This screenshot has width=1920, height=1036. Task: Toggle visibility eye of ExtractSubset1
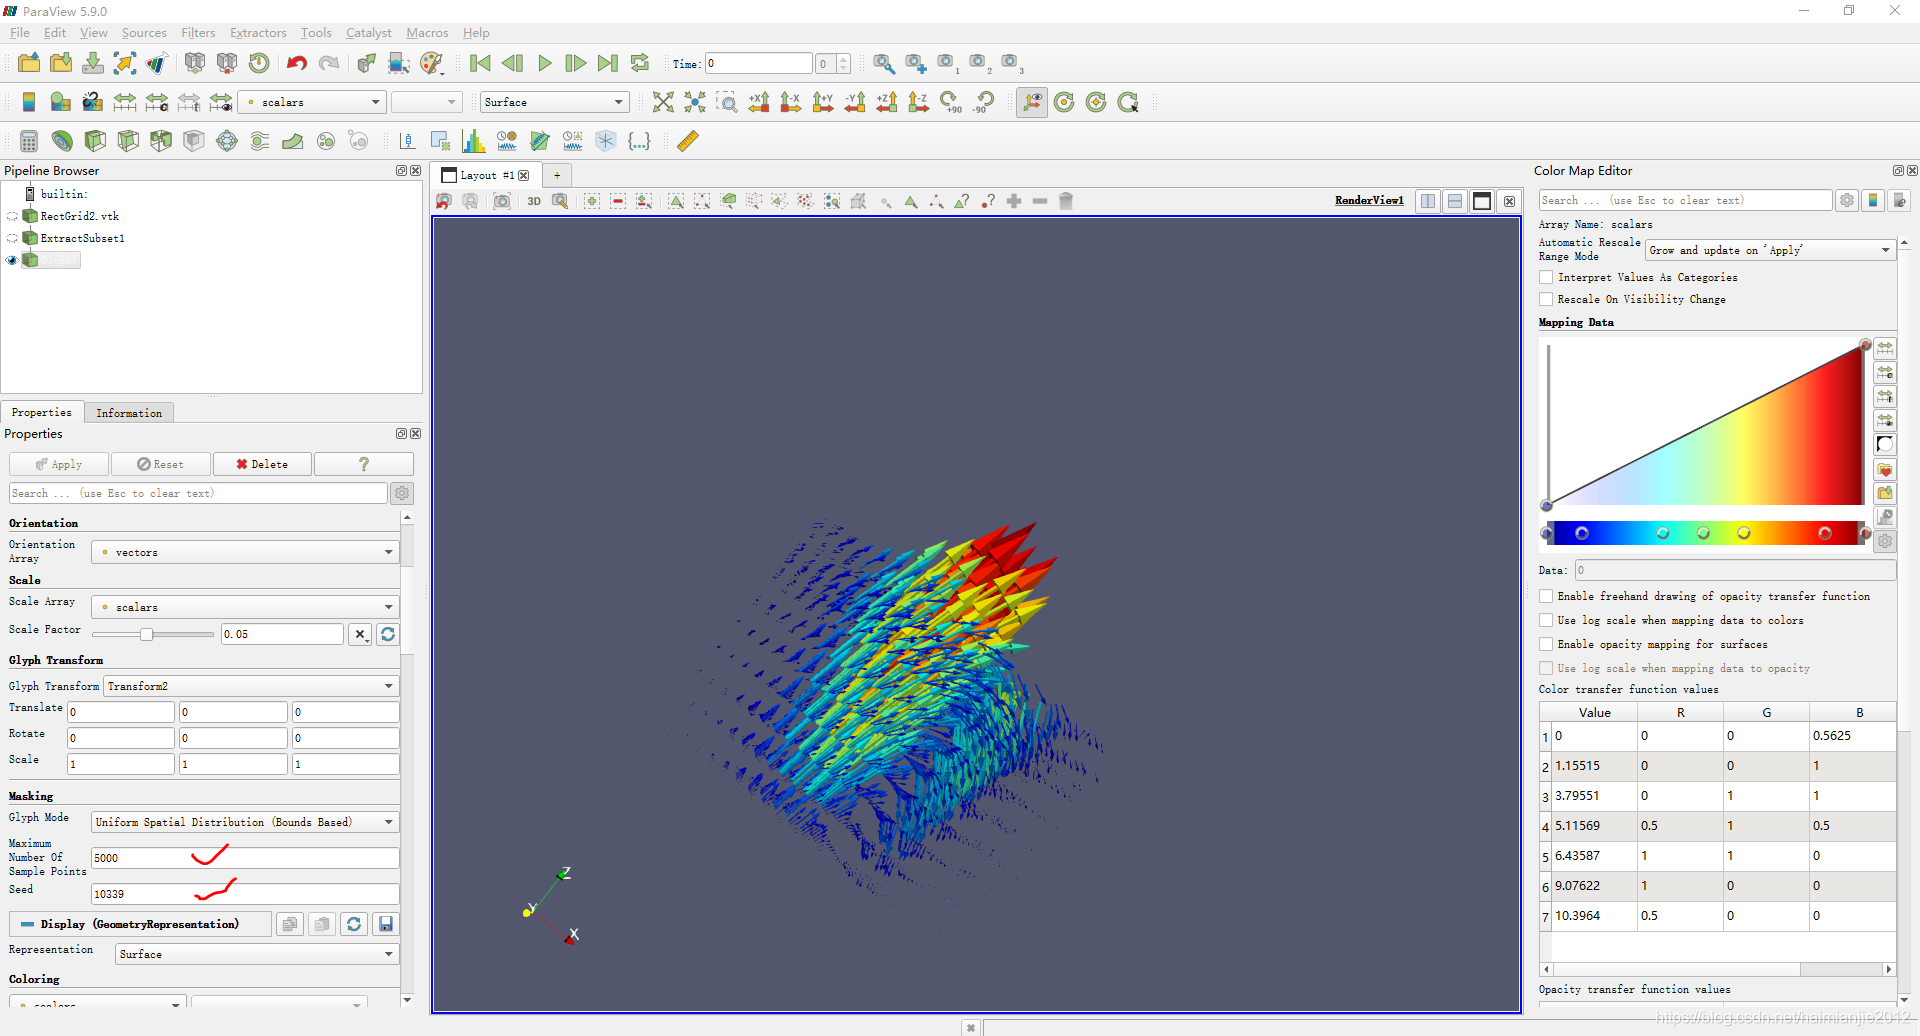pos(12,238)
